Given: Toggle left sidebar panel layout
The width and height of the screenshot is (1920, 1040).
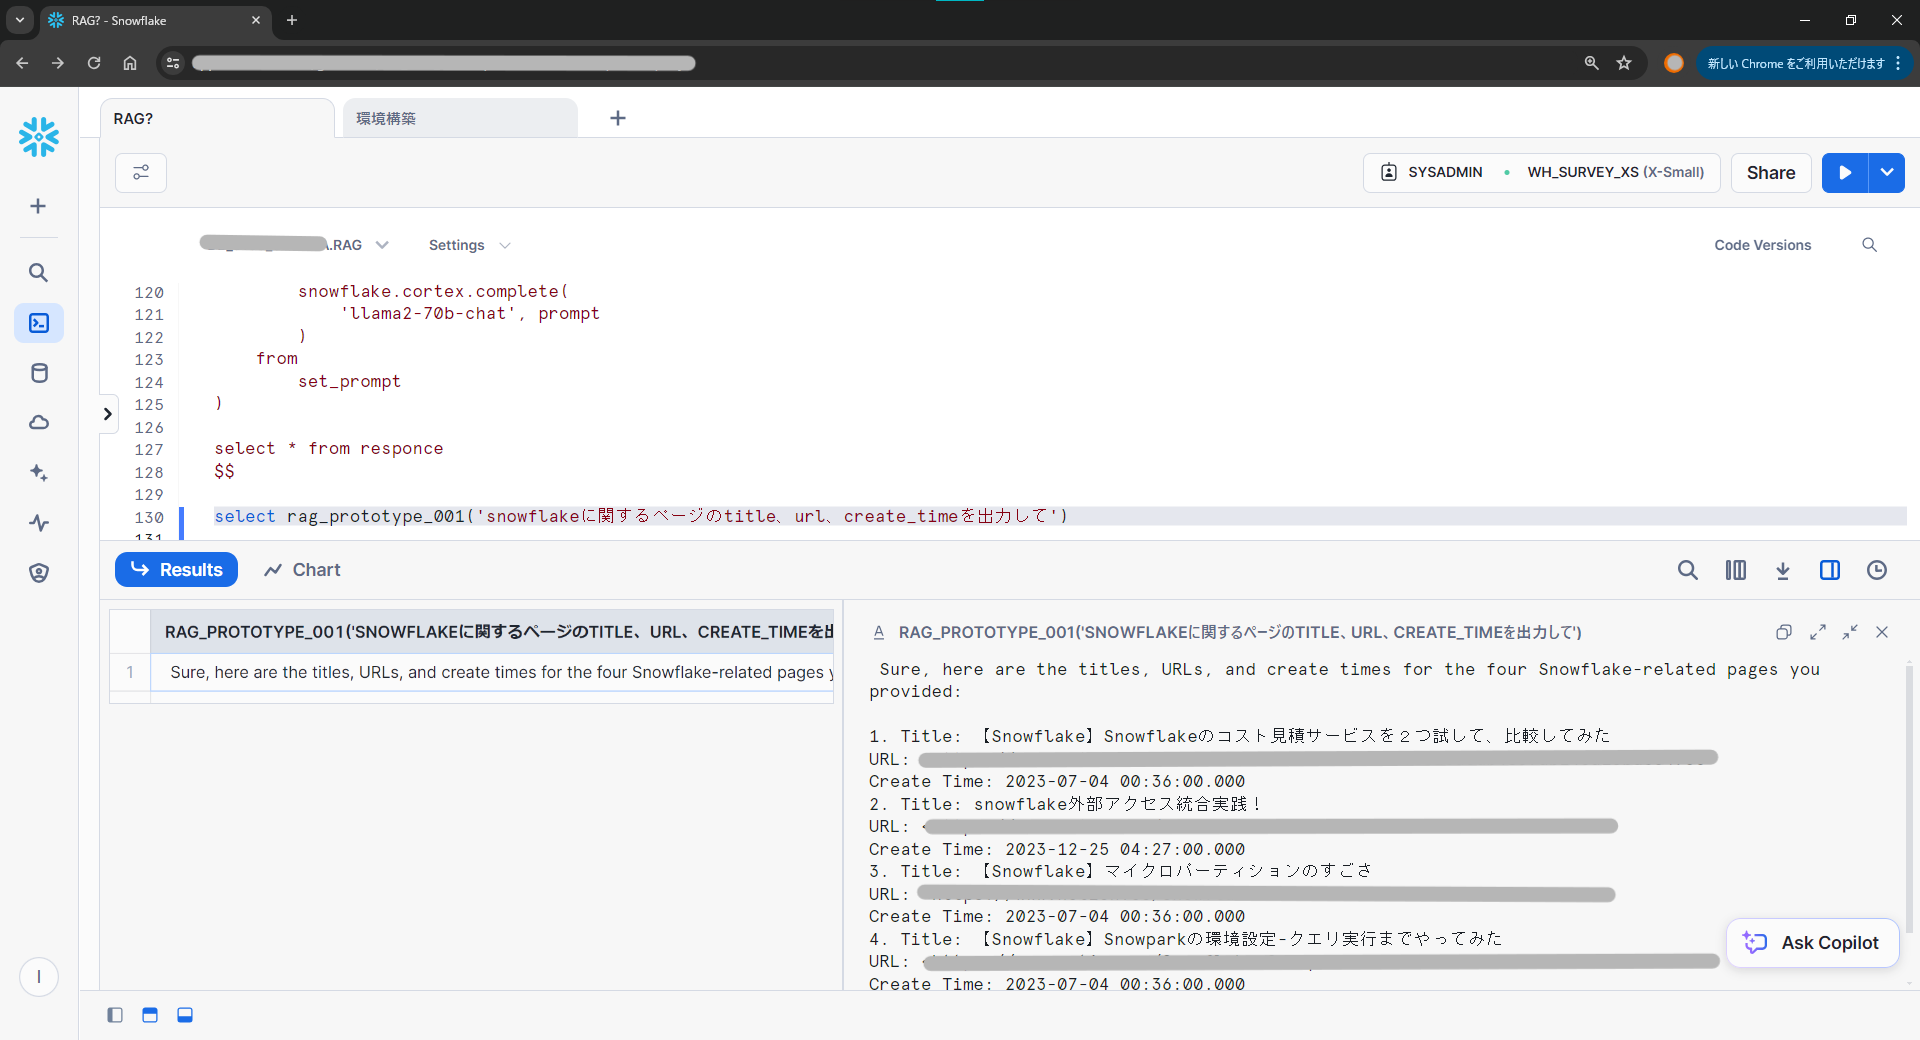Looking at the screenshot, I should point(115,1015).
